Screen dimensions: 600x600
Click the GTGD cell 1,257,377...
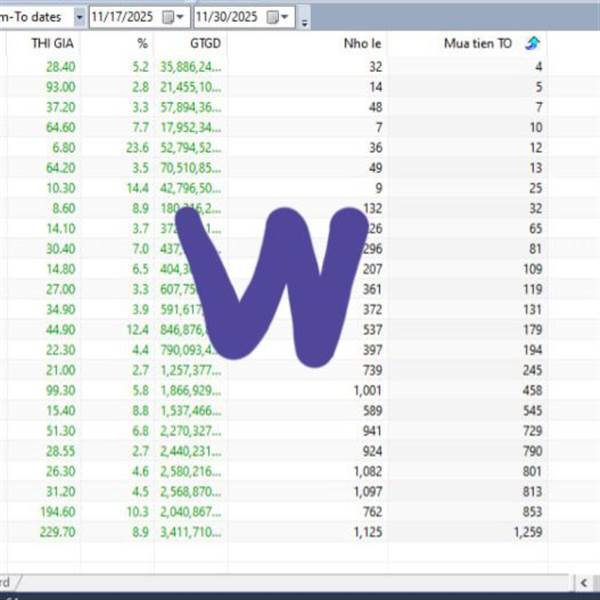tap(190, 370)
